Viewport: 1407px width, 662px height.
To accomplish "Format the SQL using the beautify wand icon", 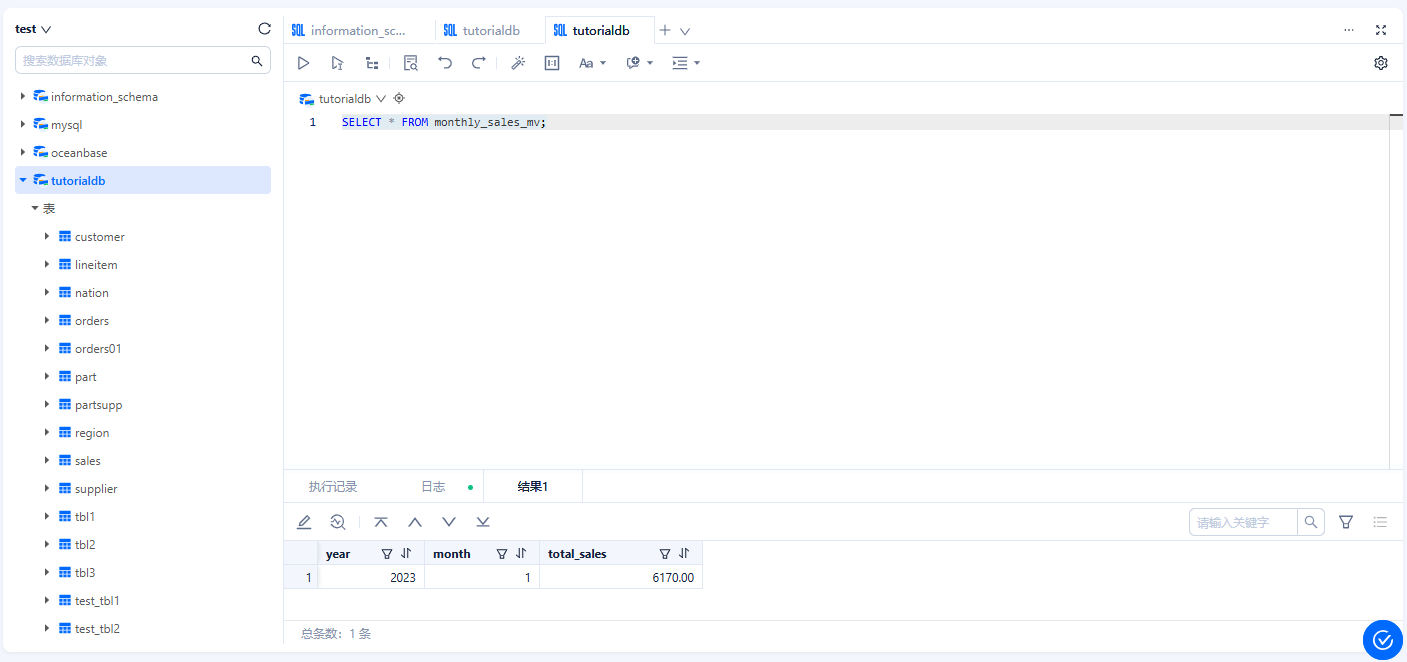I will [518, 62].
